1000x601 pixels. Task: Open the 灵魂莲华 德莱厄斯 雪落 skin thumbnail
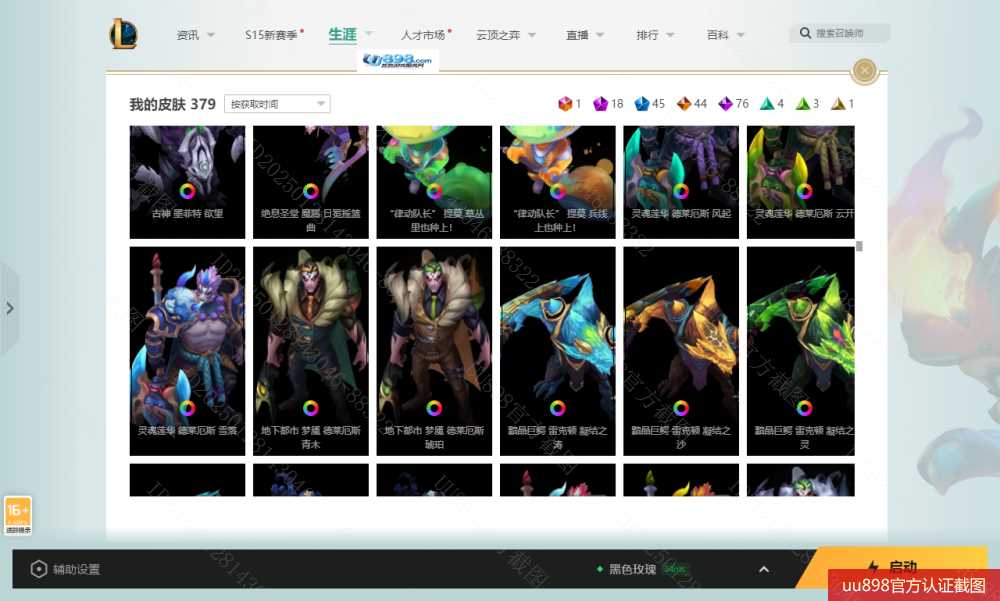pos(187,351)
